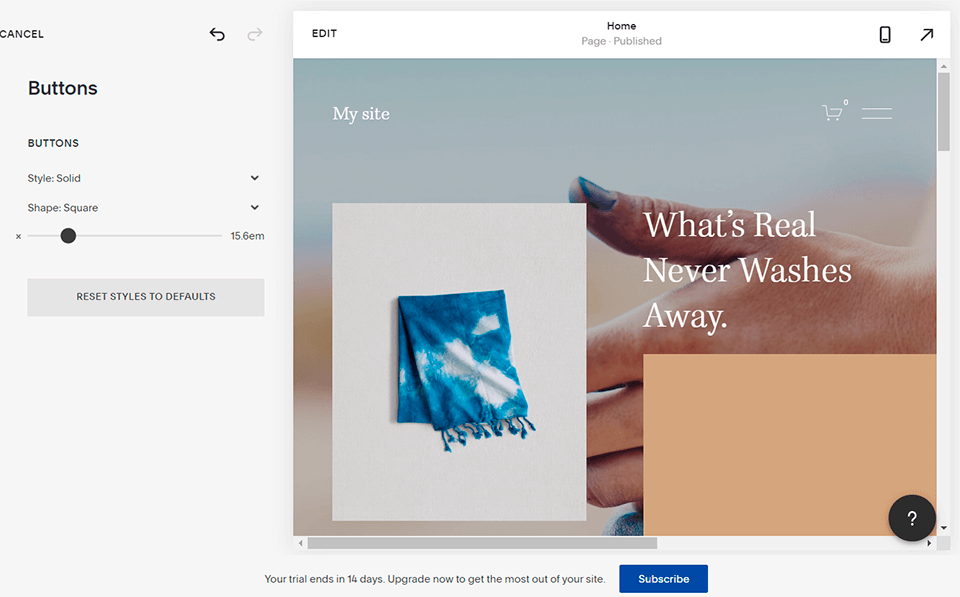Click the help question mark bubble
Screen dimensions: 960x597
(x=911, y=518)
